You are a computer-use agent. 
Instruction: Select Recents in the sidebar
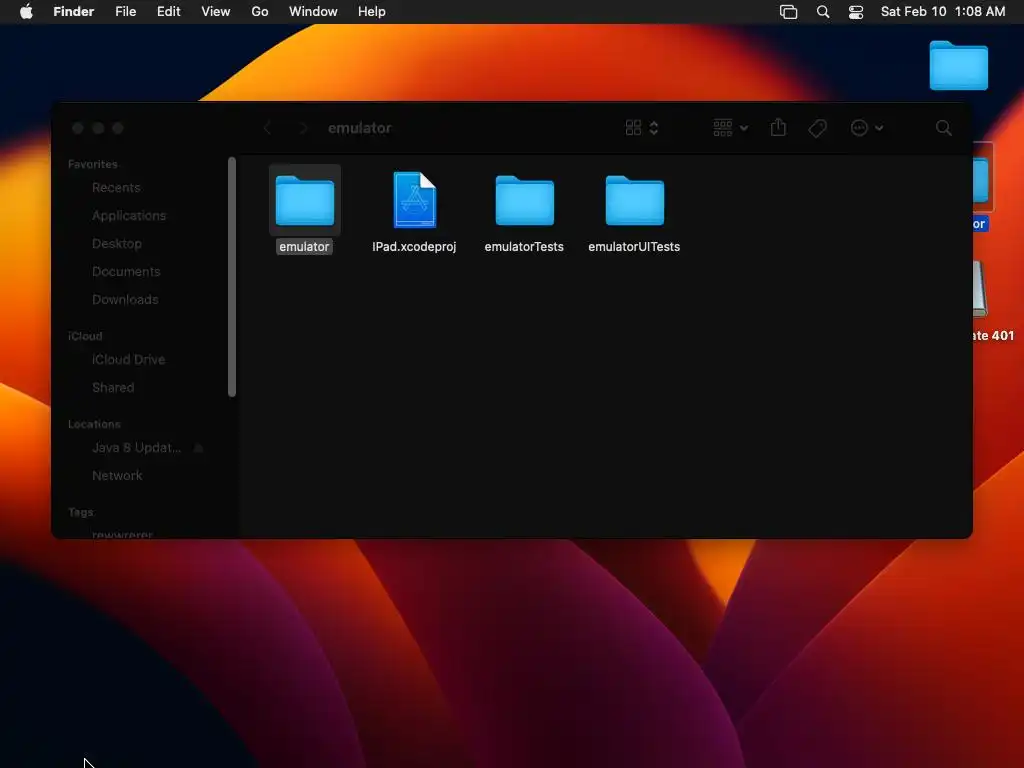116,187
